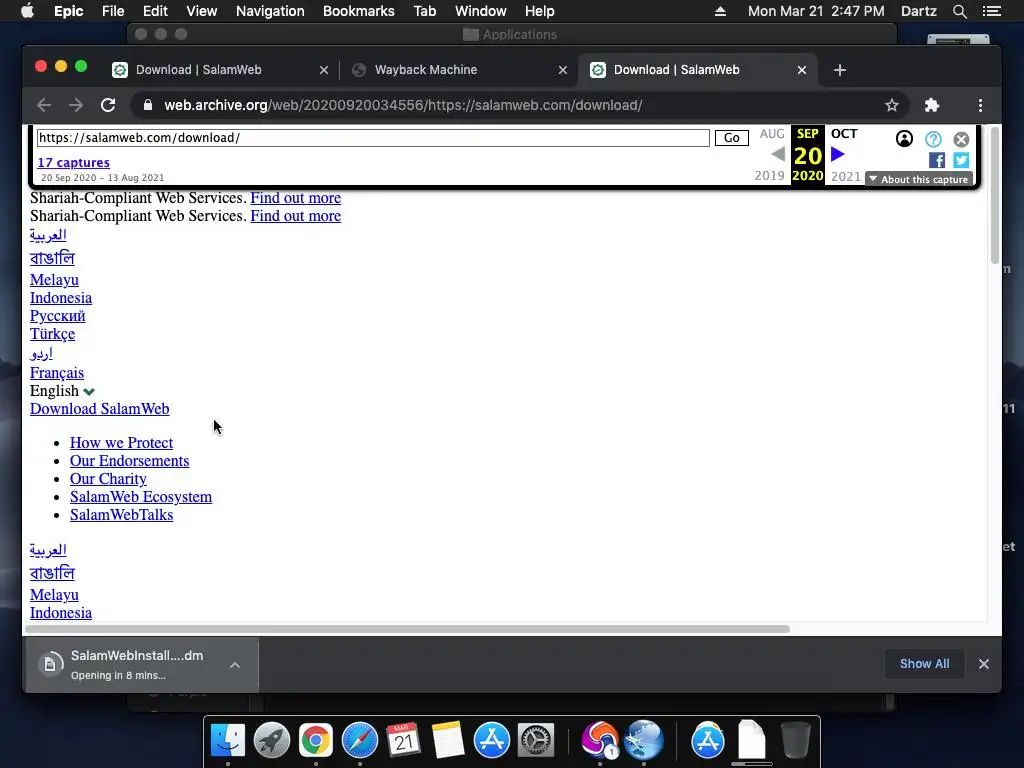Close the first Download | SalamWeb tab

[323, 70]
